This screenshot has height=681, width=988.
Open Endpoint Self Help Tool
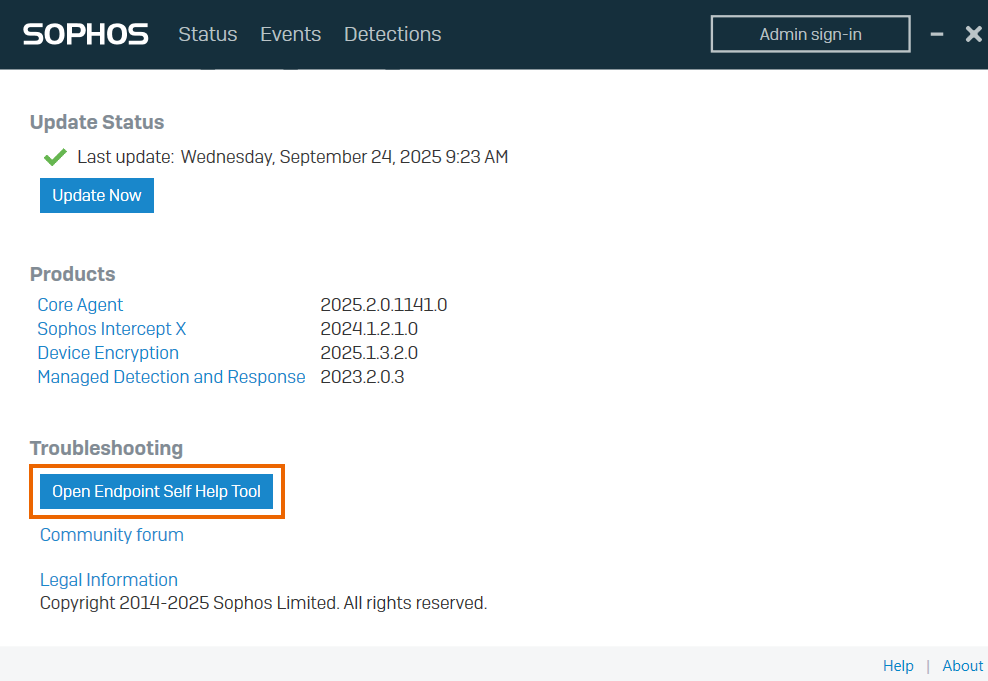[x=156, y=491]
